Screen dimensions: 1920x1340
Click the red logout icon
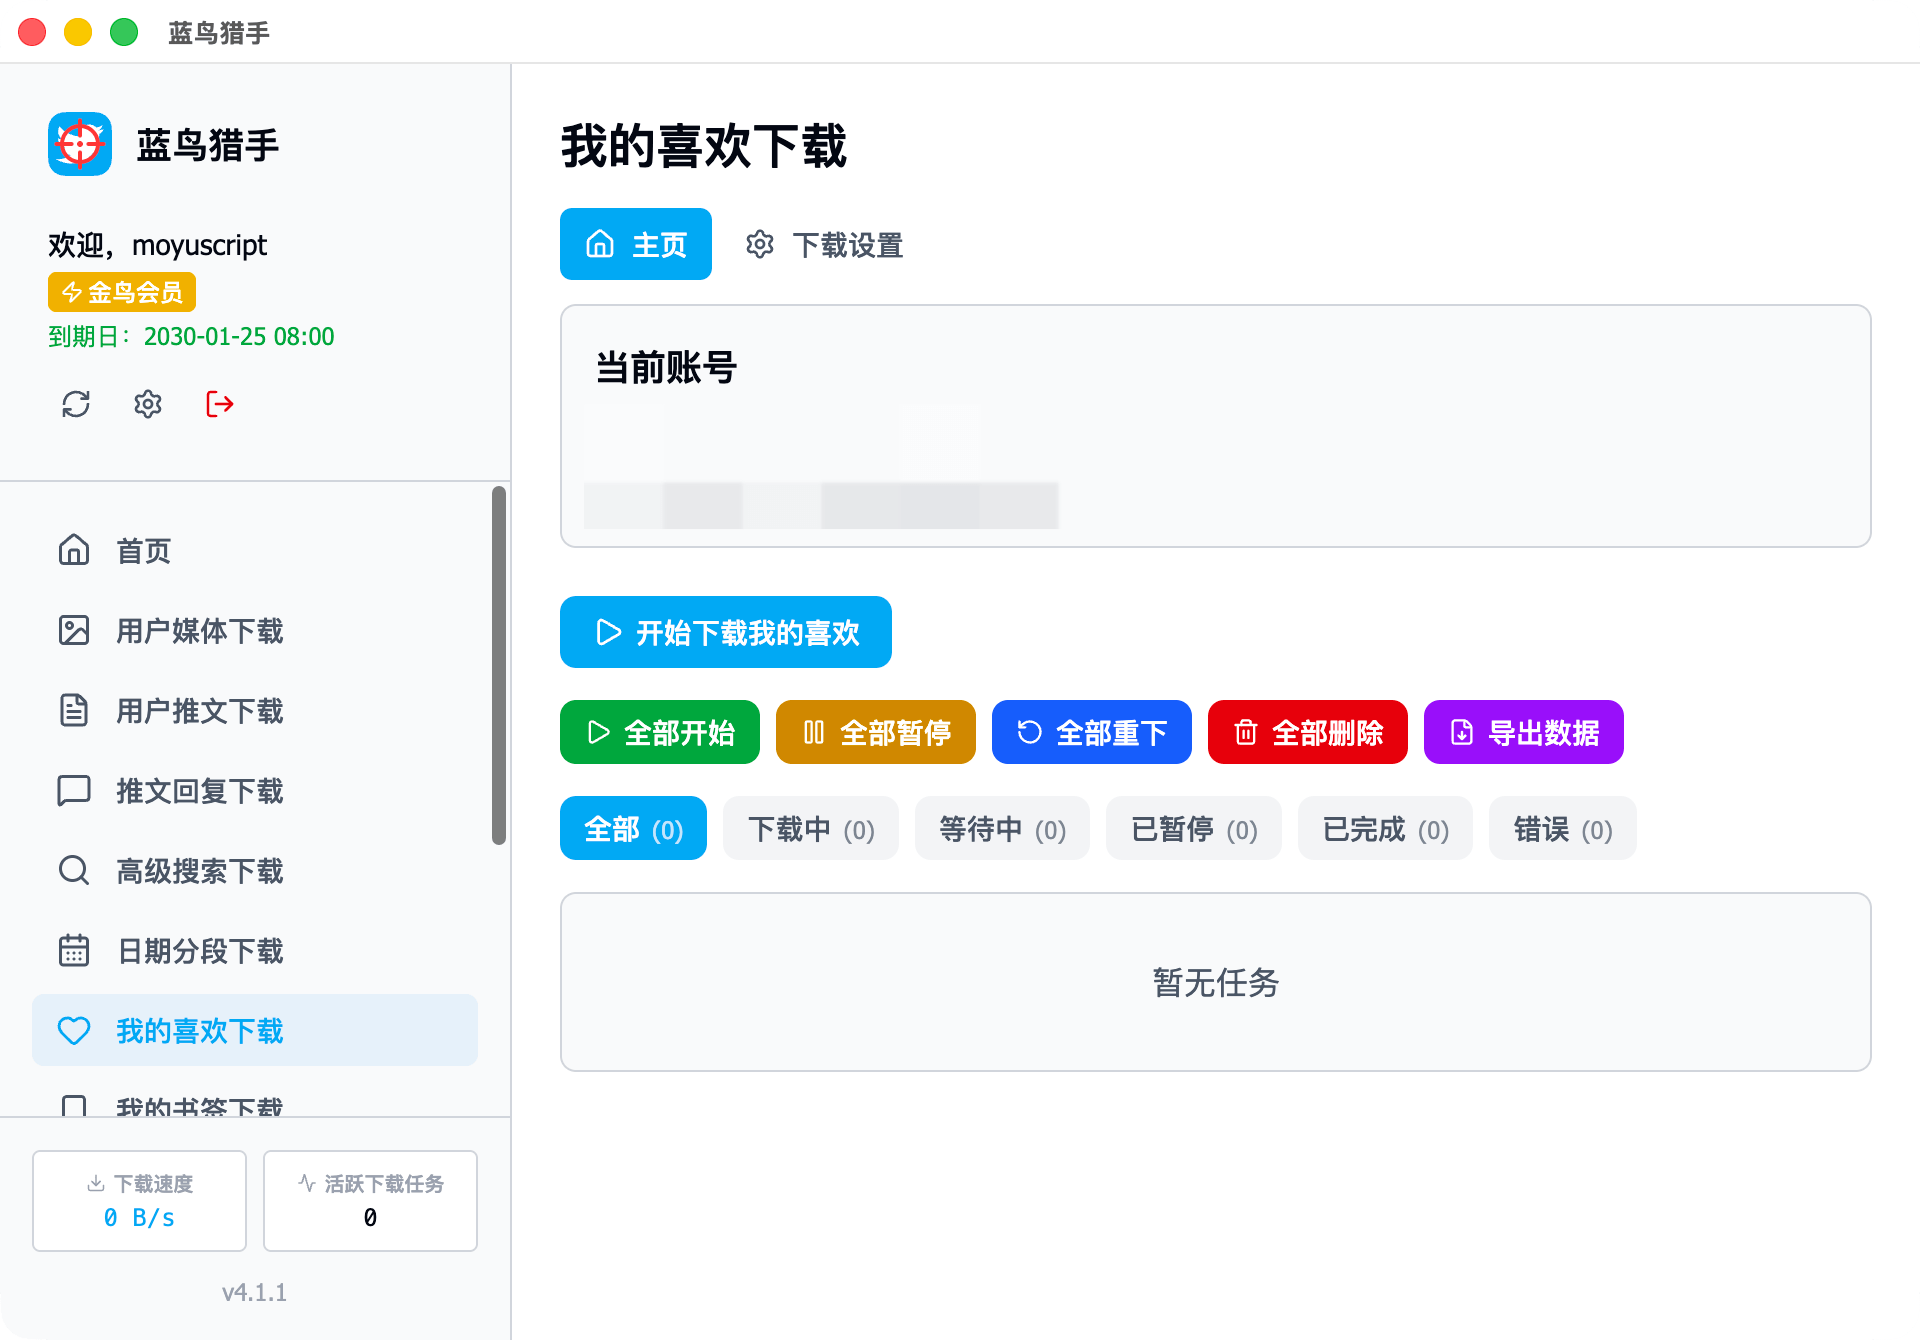point(220,404)
